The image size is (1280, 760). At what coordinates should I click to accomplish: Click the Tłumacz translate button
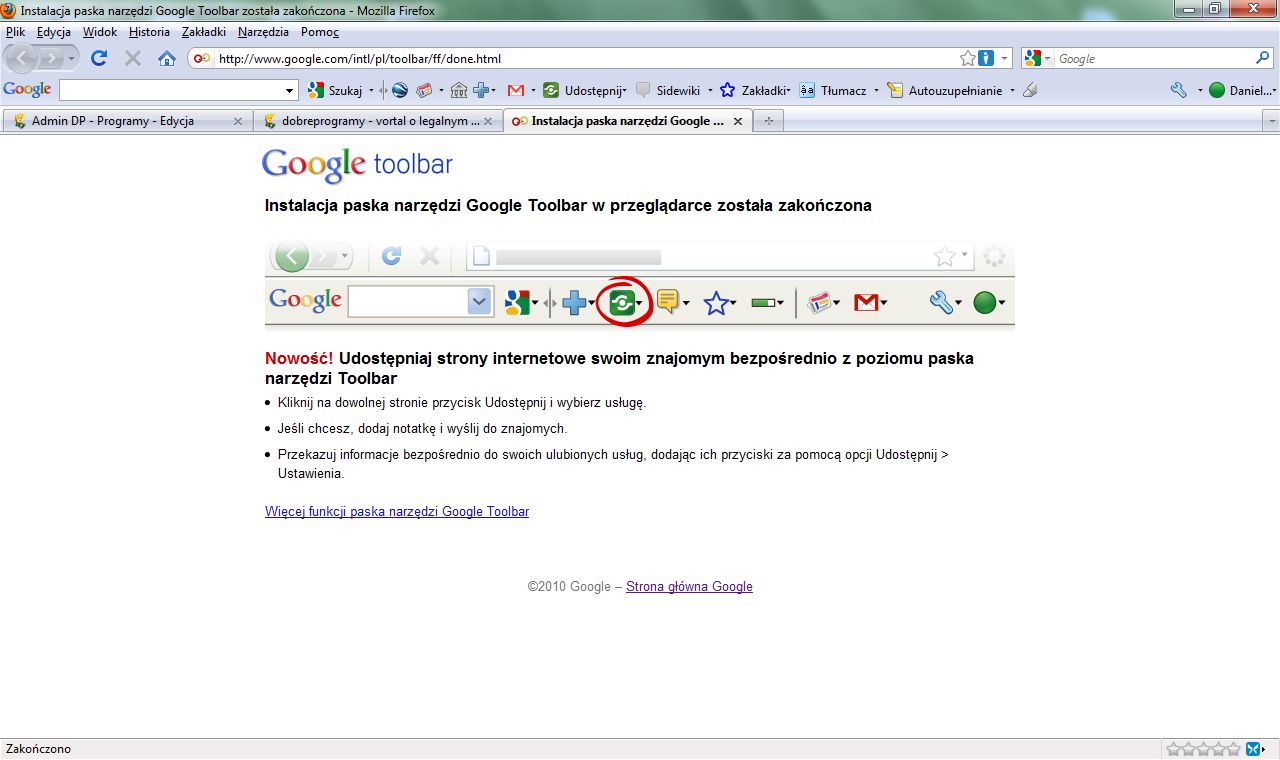click(x=833, y=90)
